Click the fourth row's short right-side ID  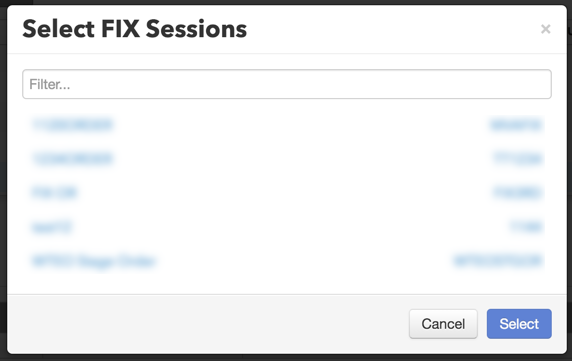pos(526,227)
